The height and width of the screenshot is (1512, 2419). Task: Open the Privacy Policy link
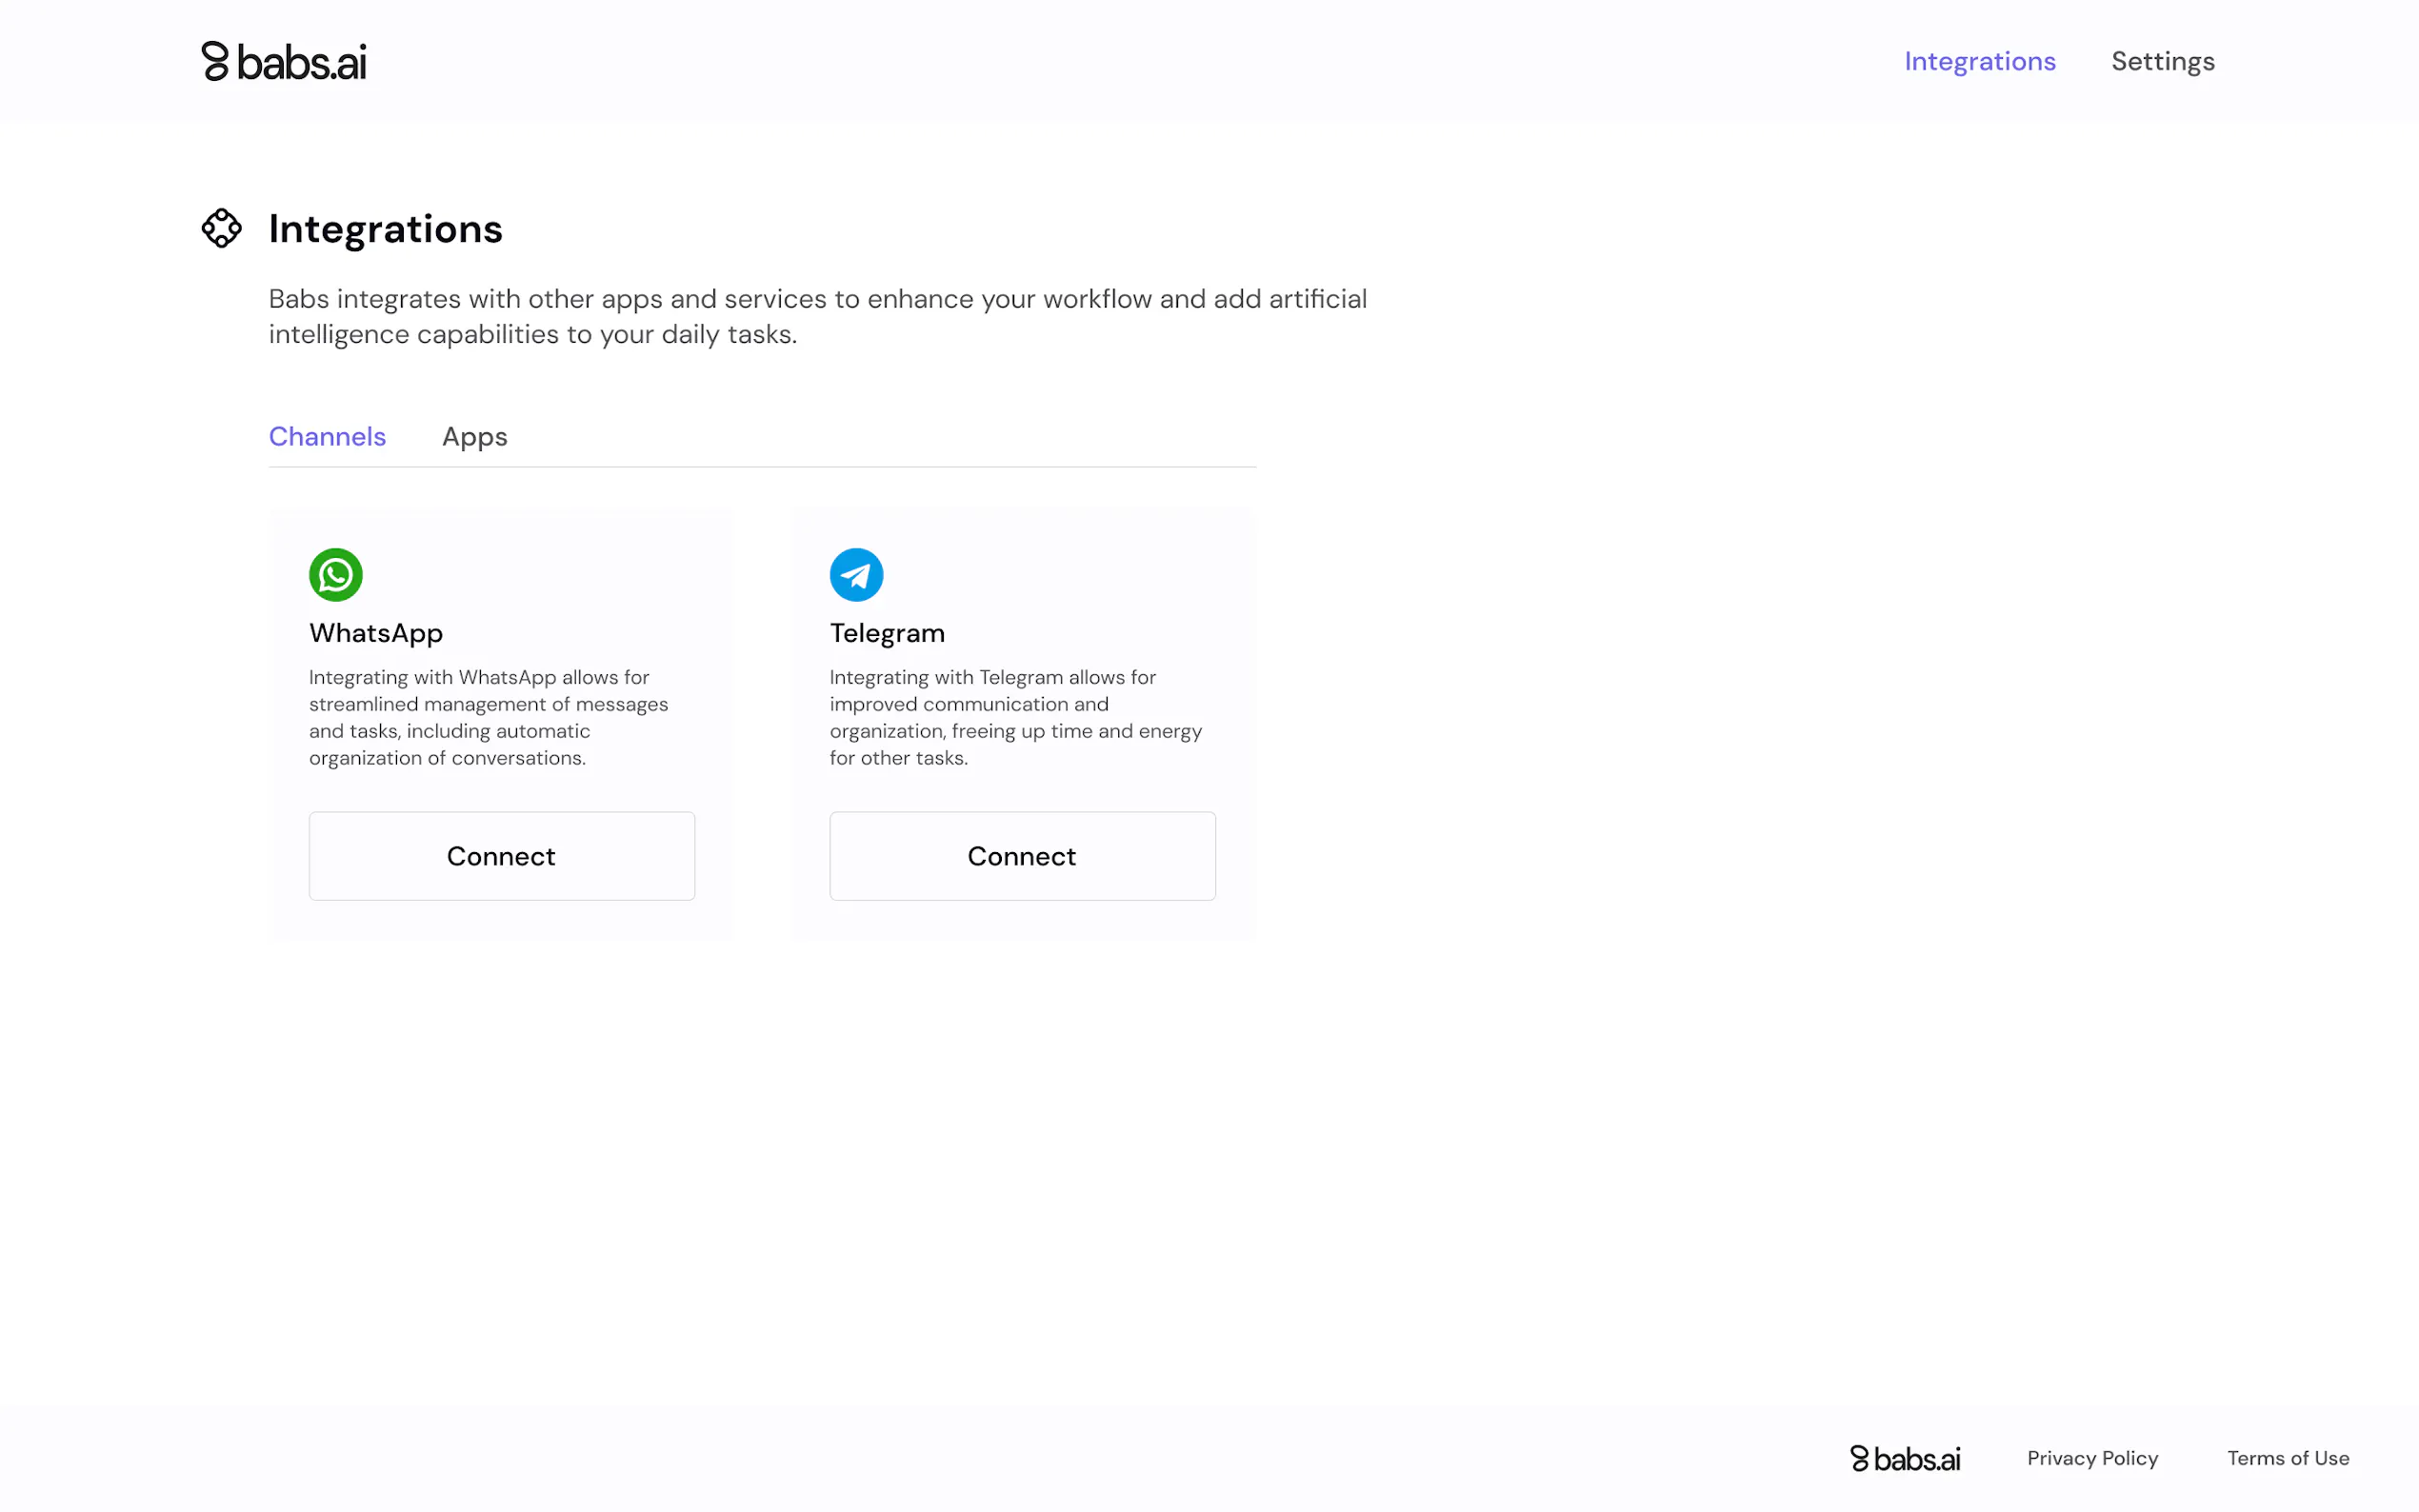(x=2092, y=1458)
